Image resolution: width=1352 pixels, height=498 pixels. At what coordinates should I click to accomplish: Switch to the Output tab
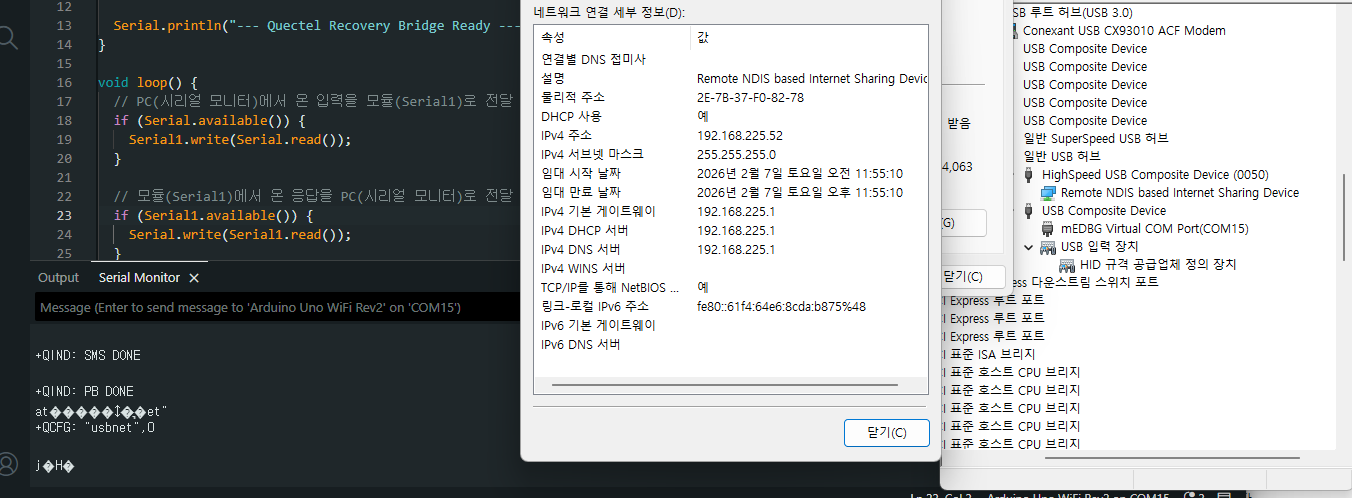[58, 278]
